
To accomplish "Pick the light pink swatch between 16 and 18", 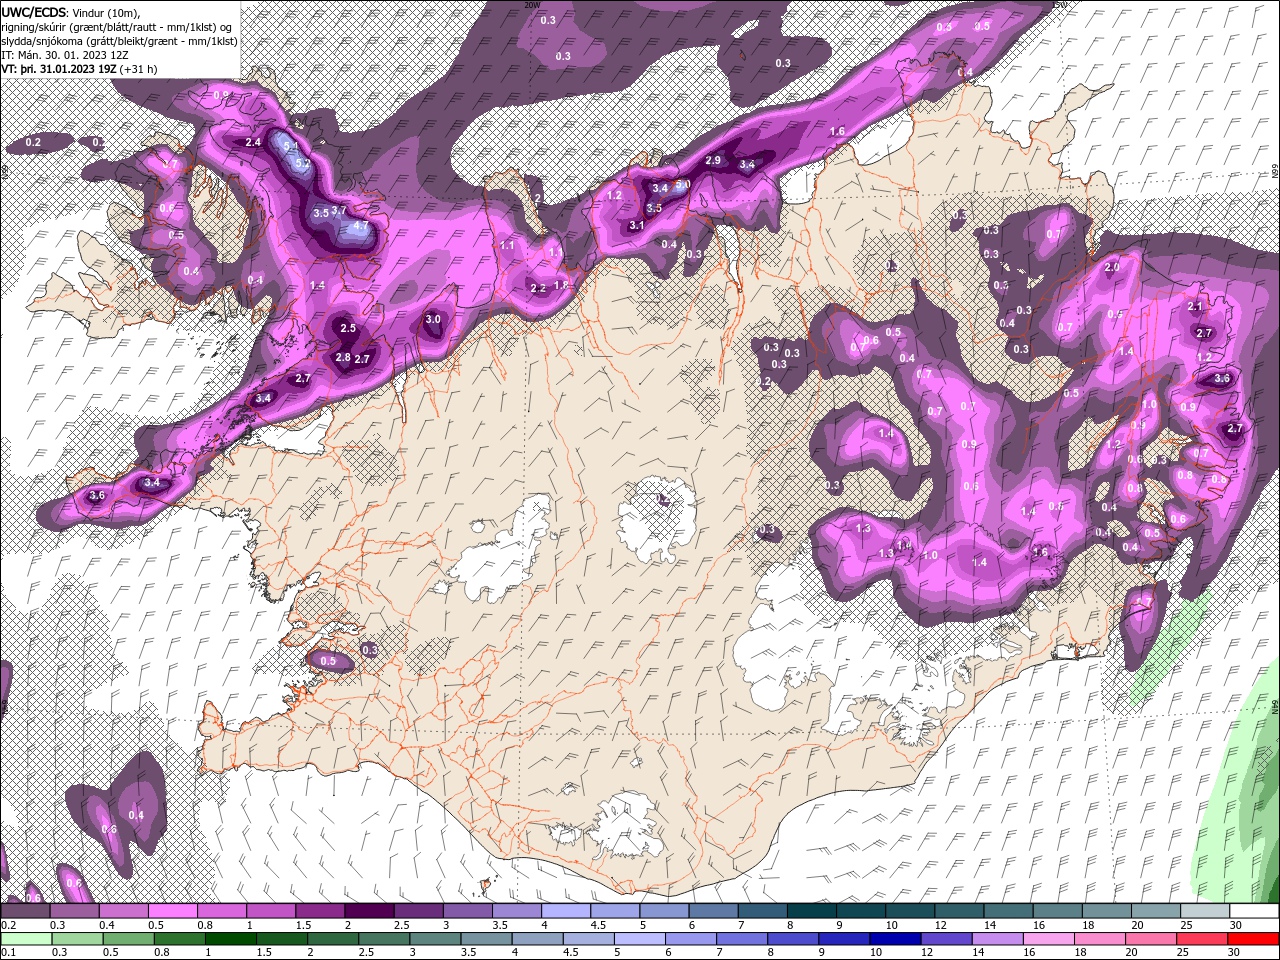I will (x=1048, y=939).
